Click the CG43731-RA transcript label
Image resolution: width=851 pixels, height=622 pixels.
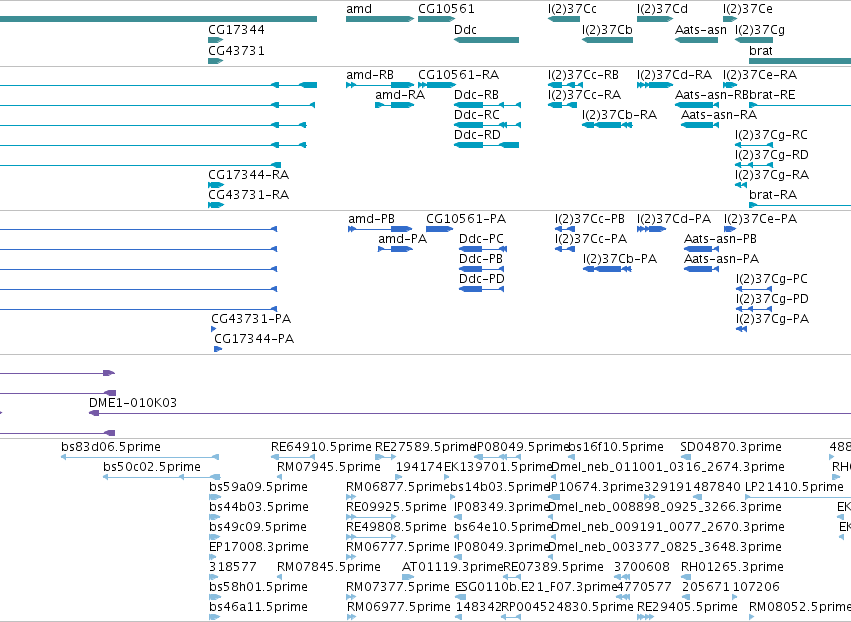pos(249,194)
